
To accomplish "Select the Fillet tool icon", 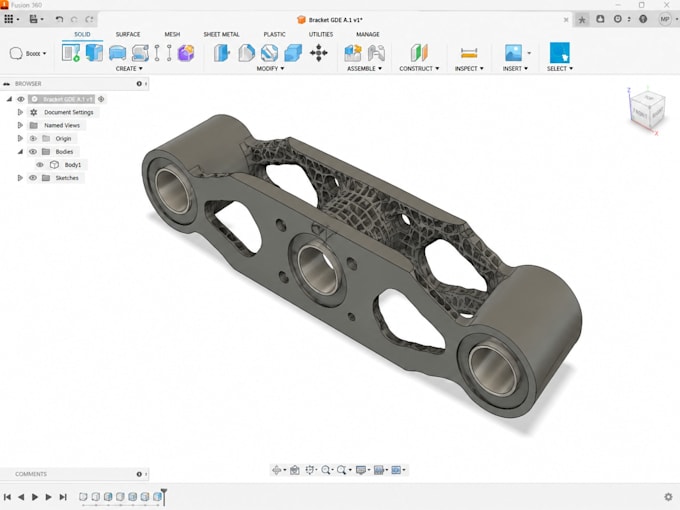I will [x=246, y=53].
